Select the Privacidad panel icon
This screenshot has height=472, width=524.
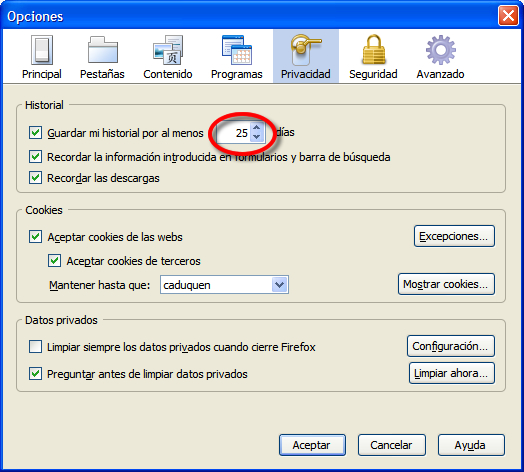click(306, 57)
